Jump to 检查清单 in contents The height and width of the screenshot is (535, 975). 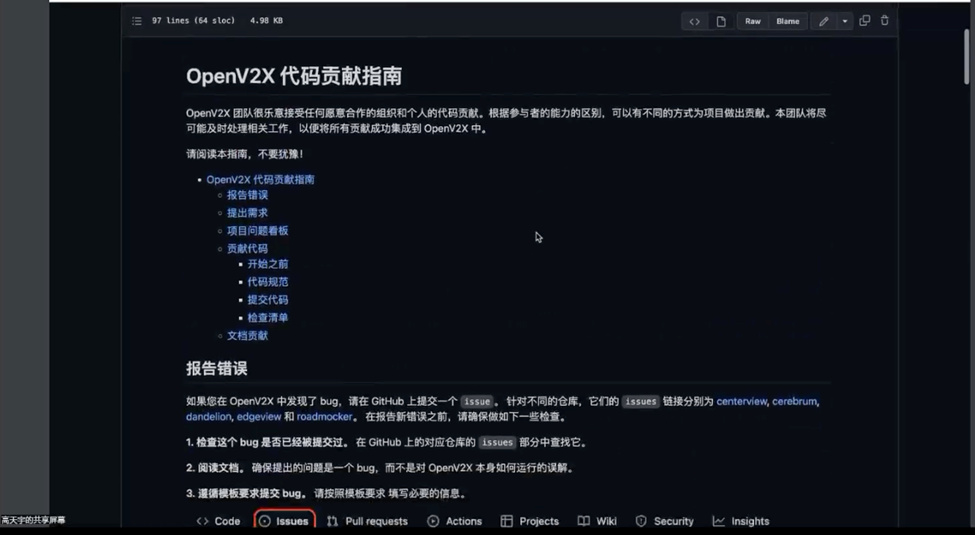click(x=268, y=318)
